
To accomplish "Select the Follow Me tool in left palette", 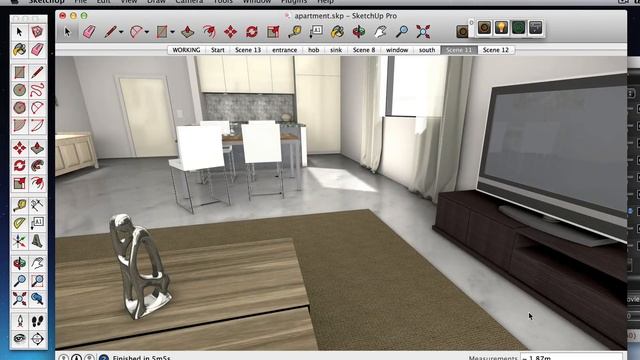I will (x=37, y=165).
